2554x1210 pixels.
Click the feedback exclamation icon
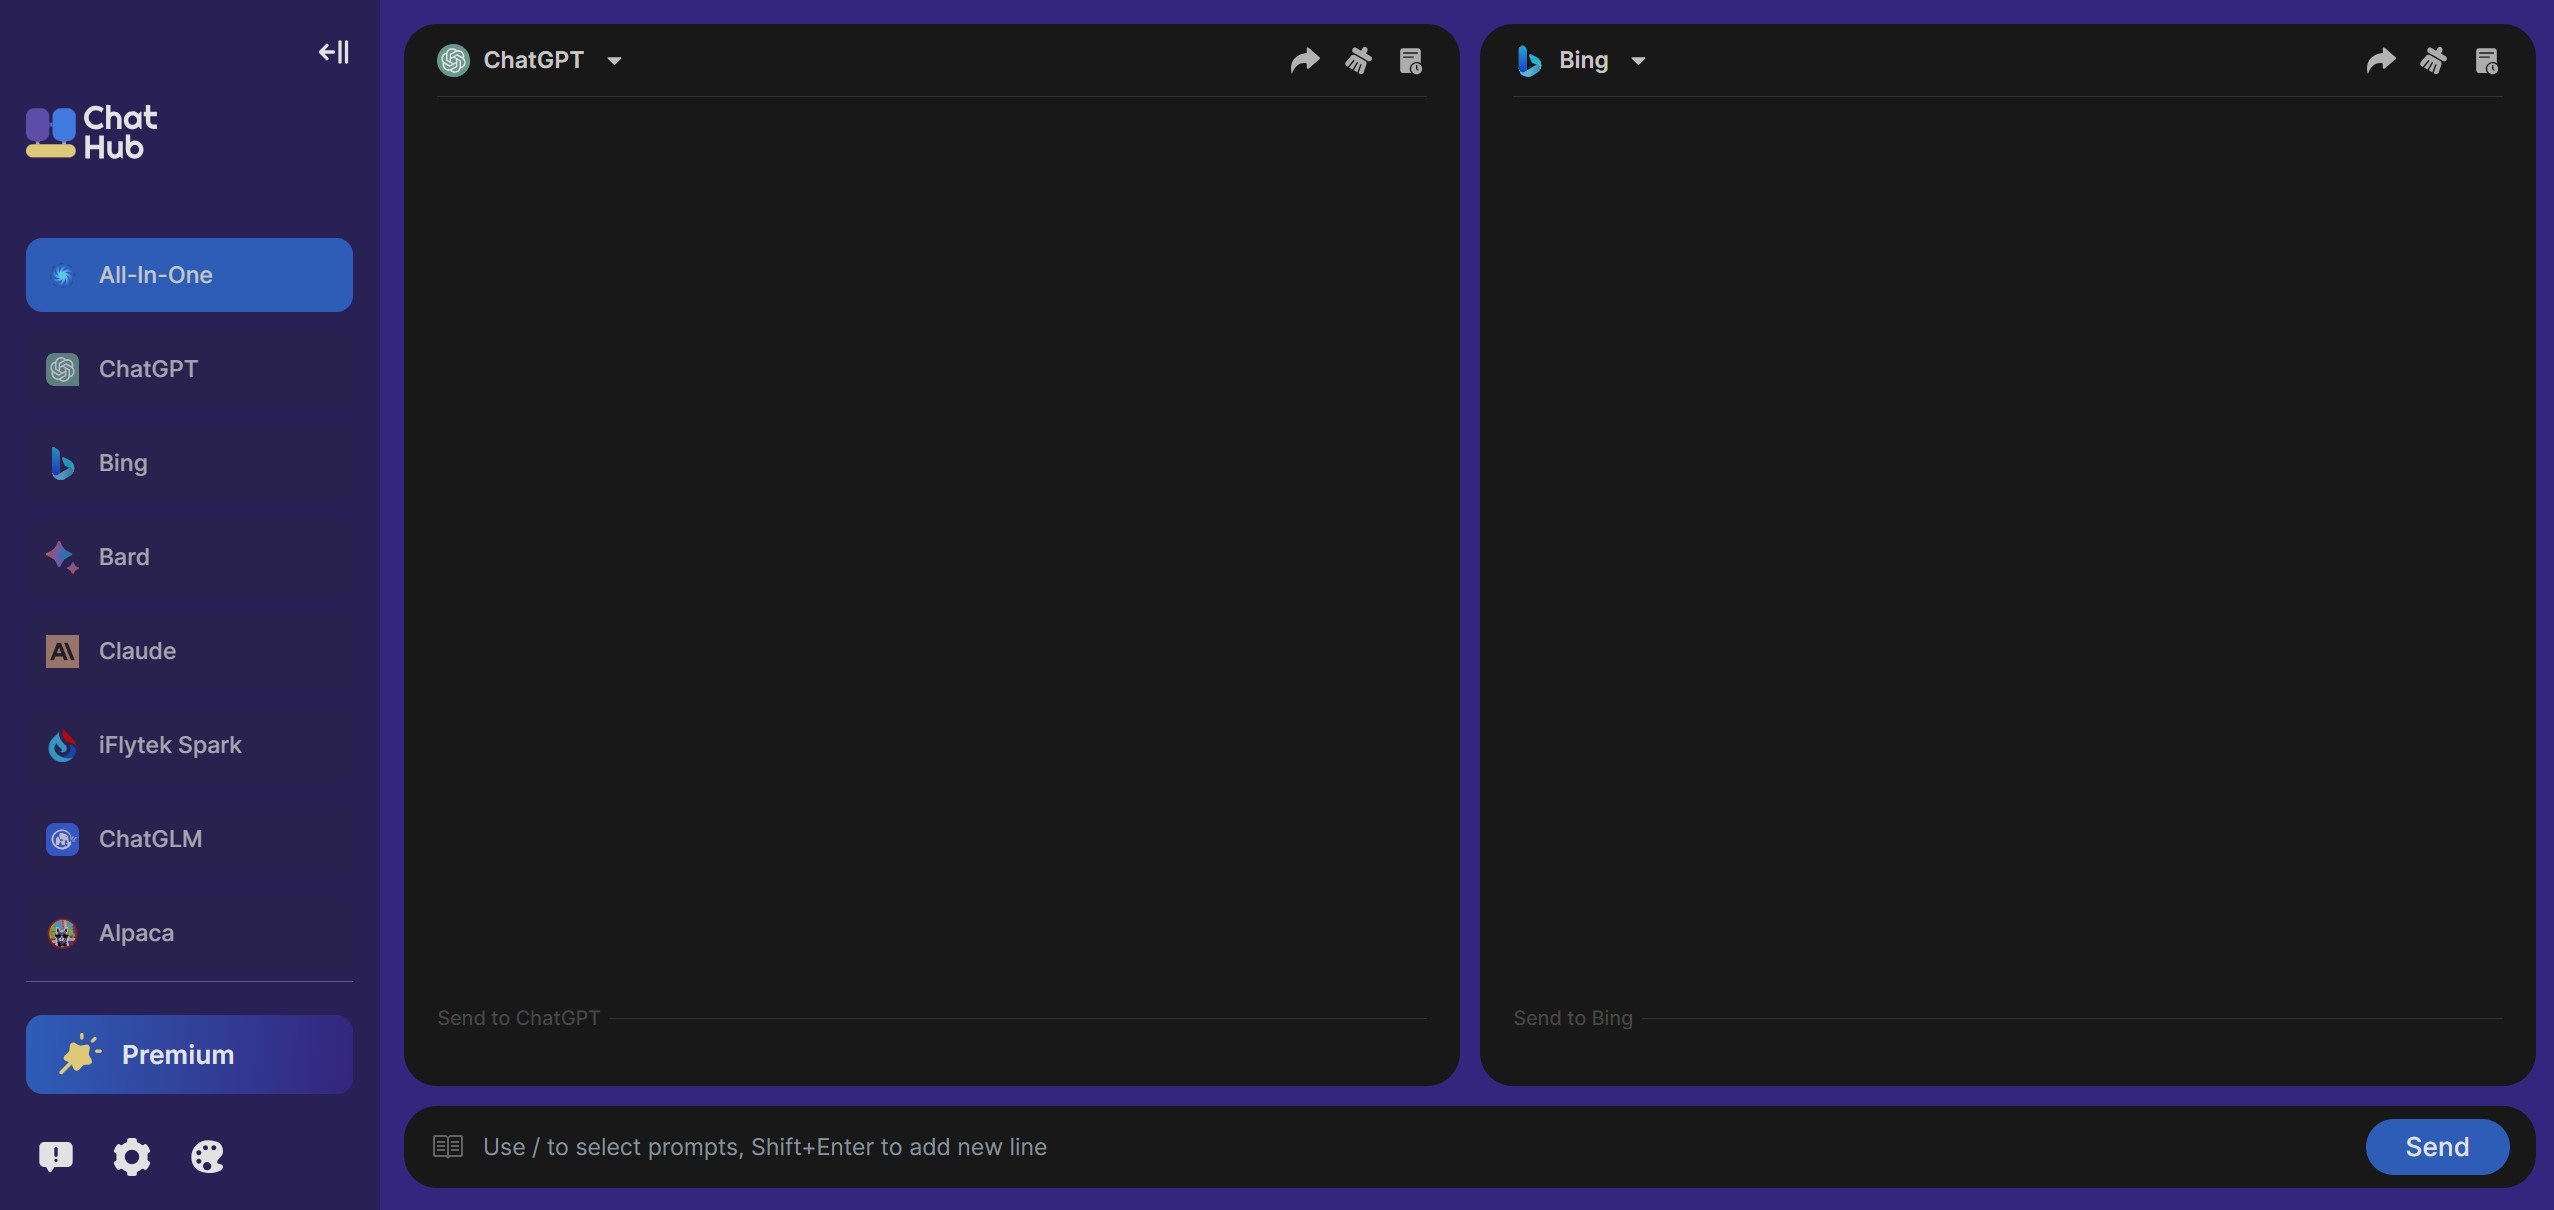click(x=56, y=1157)
